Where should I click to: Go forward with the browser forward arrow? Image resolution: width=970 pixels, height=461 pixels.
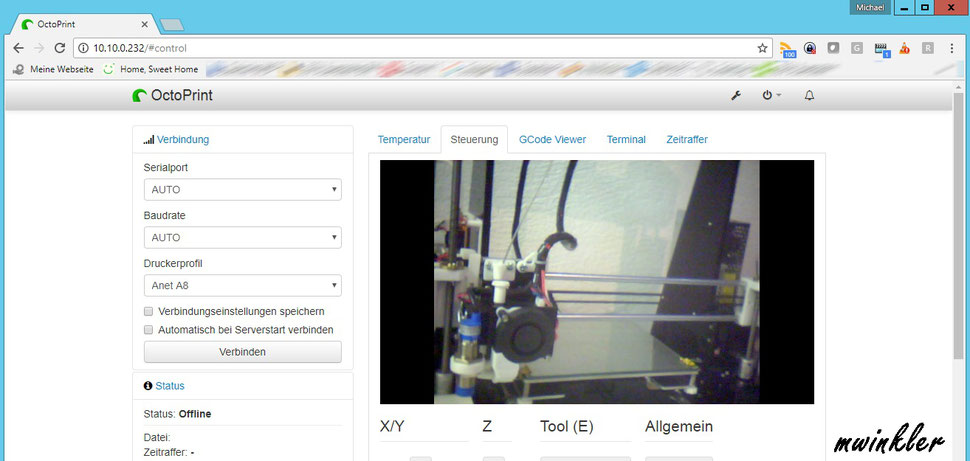39,48
